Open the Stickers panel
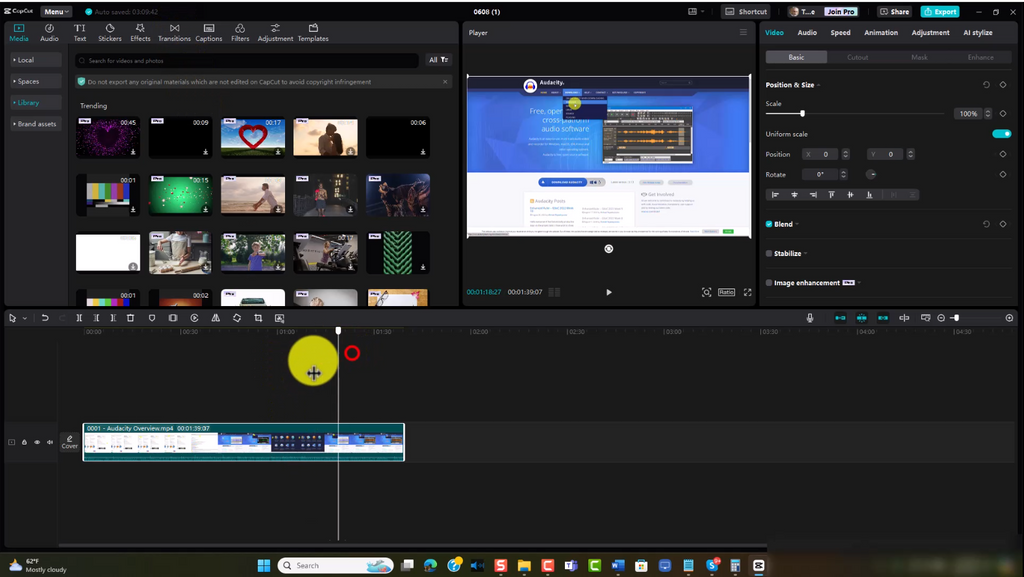The width and height of the screenshot is (1024, 577). tap(109, 31)
